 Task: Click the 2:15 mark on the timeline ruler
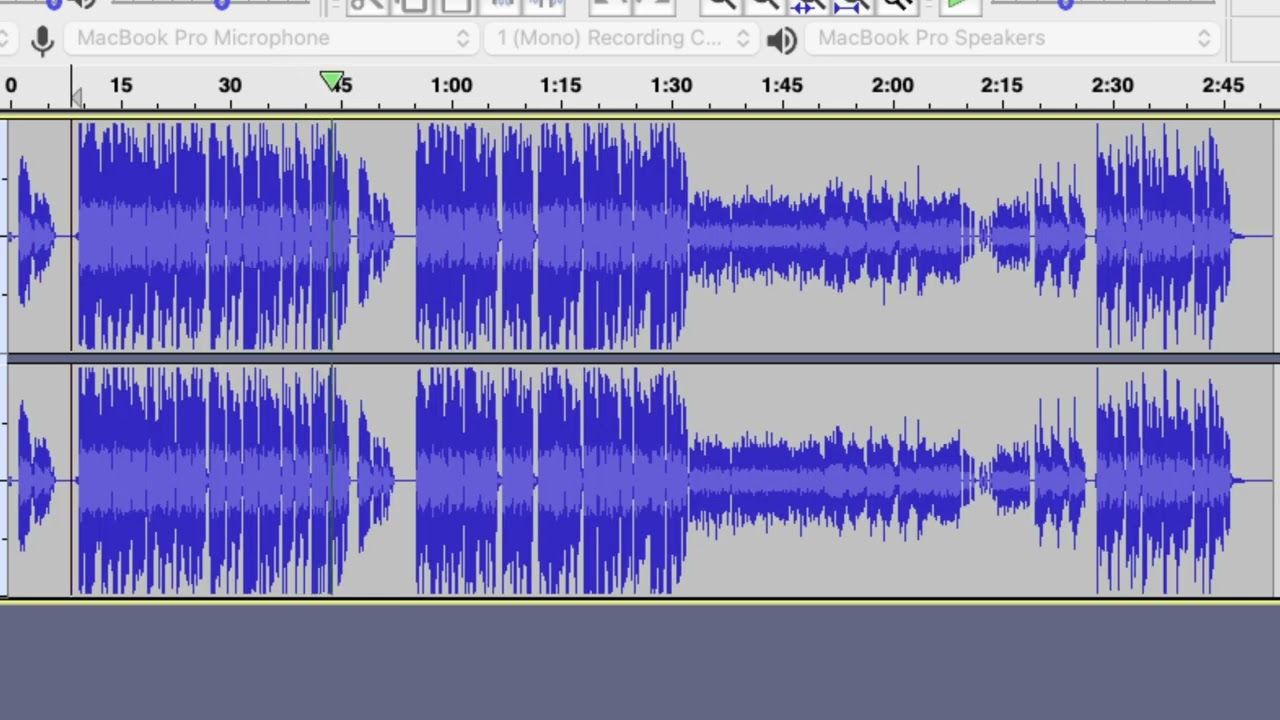[x=1002, y=86]
